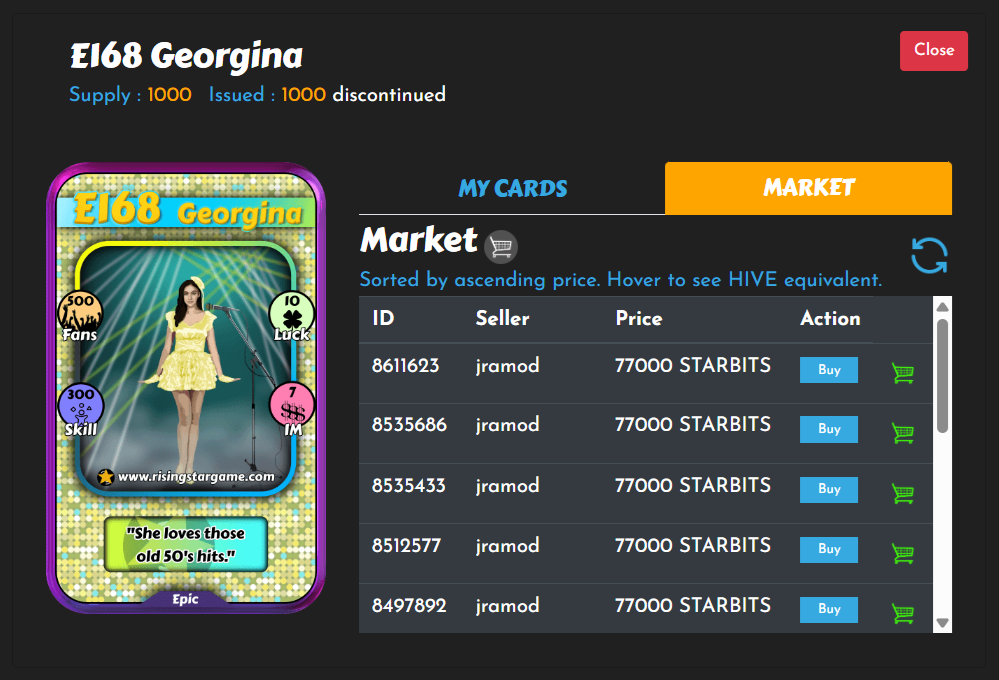Click the scrollbar down arrow
999x680 pixels.
click(943, 623)
